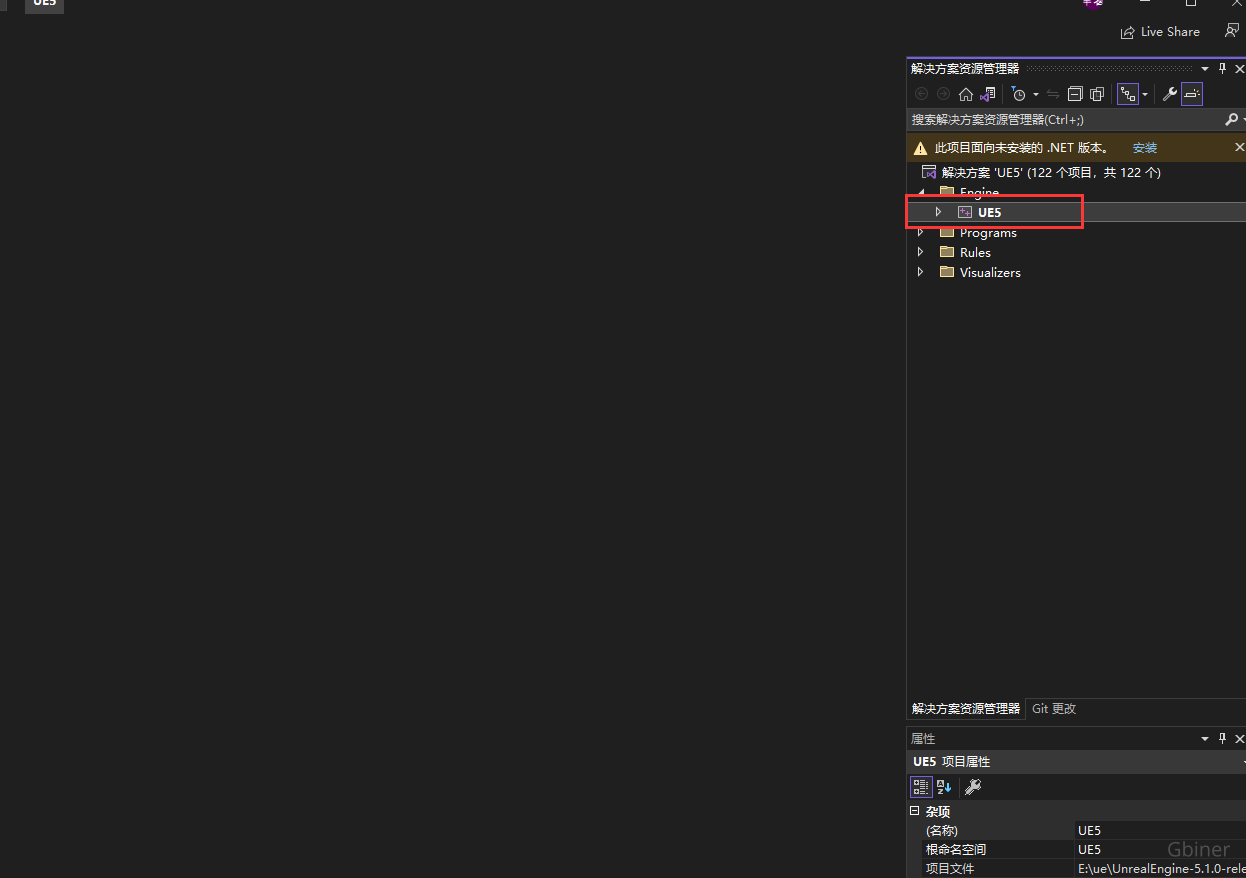
Task: Collapse all items in Solution Explorer
Action: pyautogui.click(x=1075, y=94)
